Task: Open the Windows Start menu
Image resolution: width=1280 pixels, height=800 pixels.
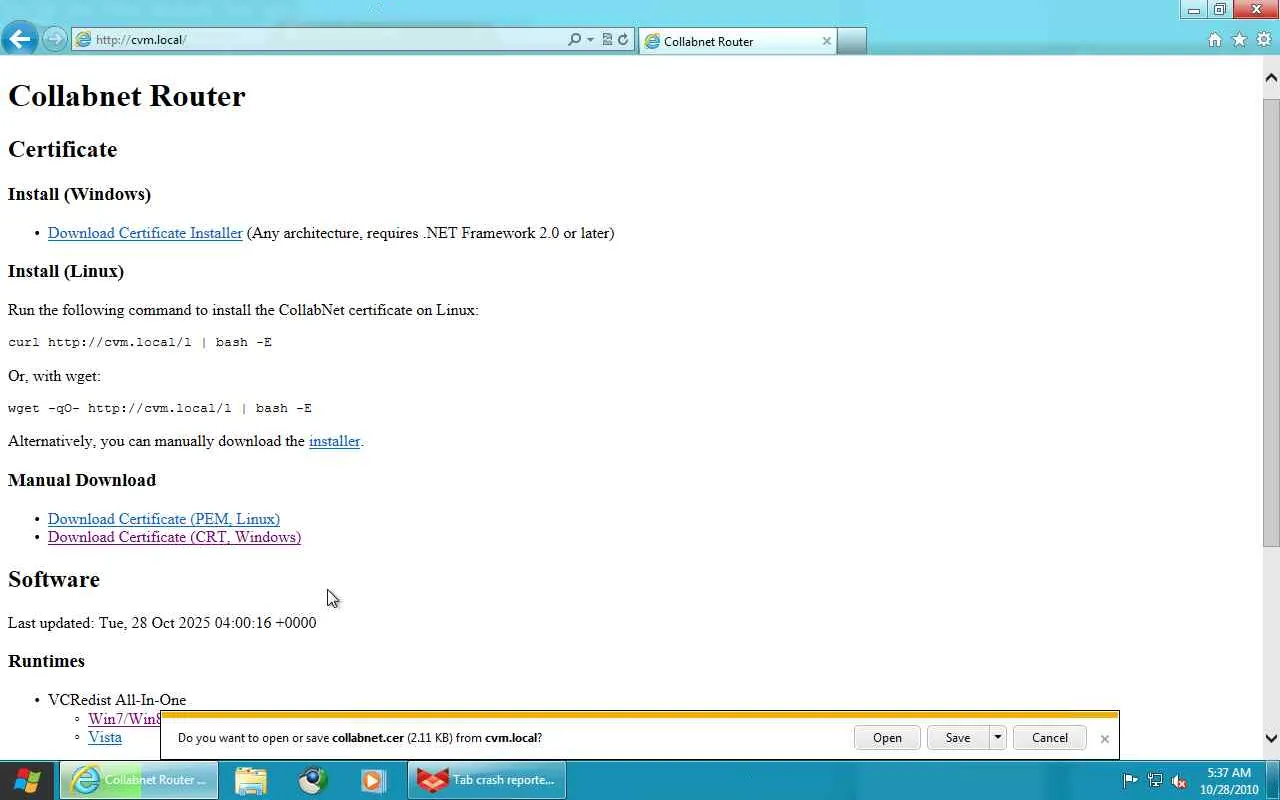Action: click(27, 780)
